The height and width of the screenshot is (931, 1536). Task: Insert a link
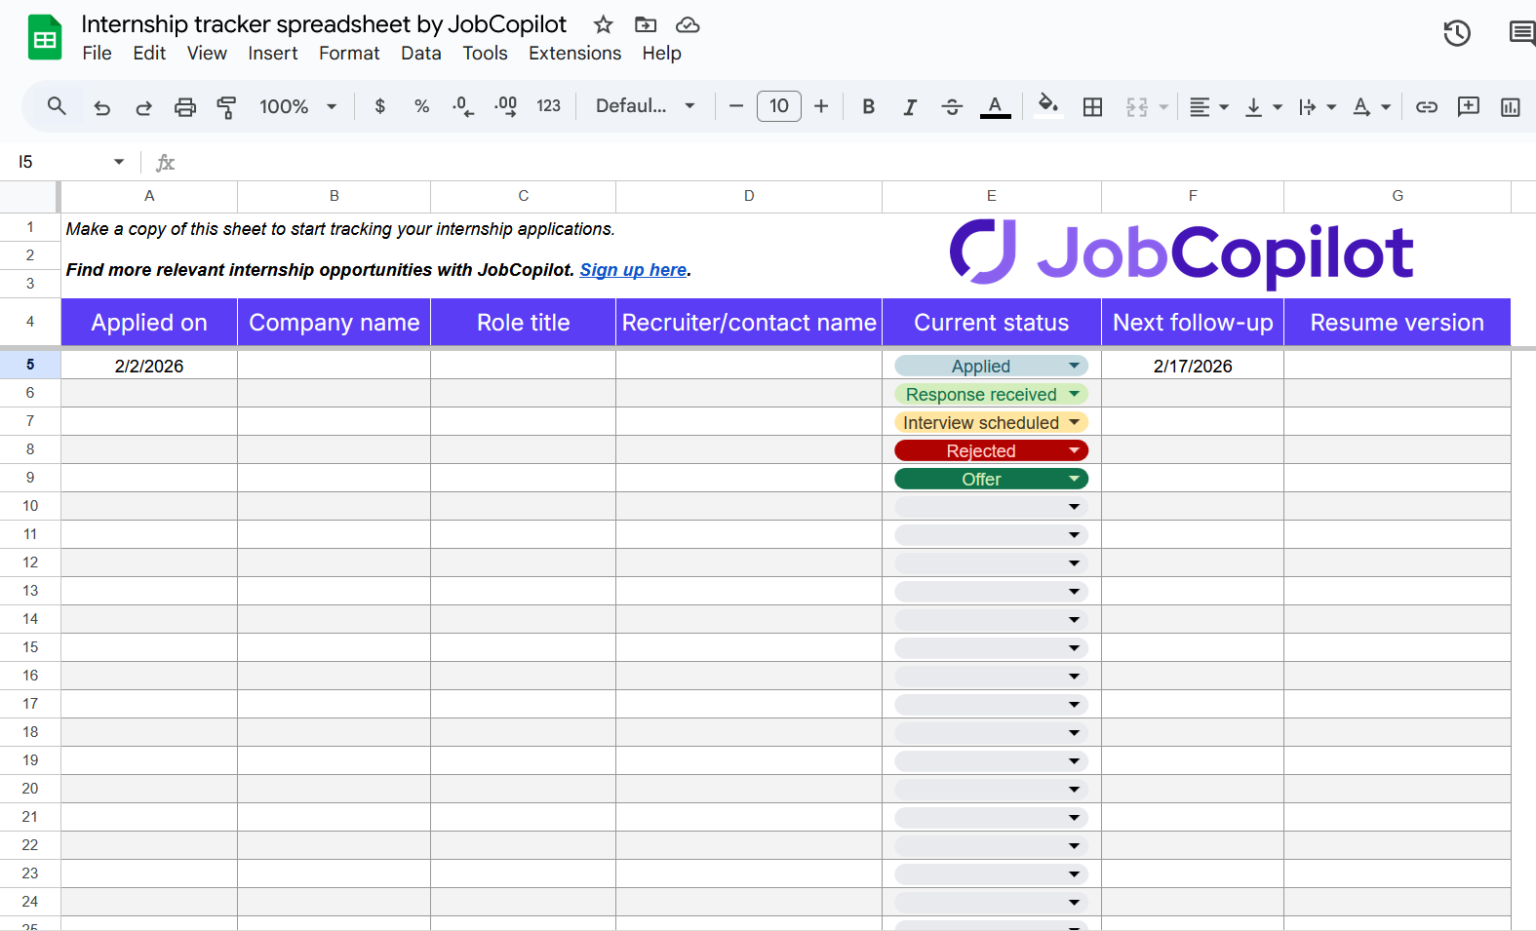1427,106
